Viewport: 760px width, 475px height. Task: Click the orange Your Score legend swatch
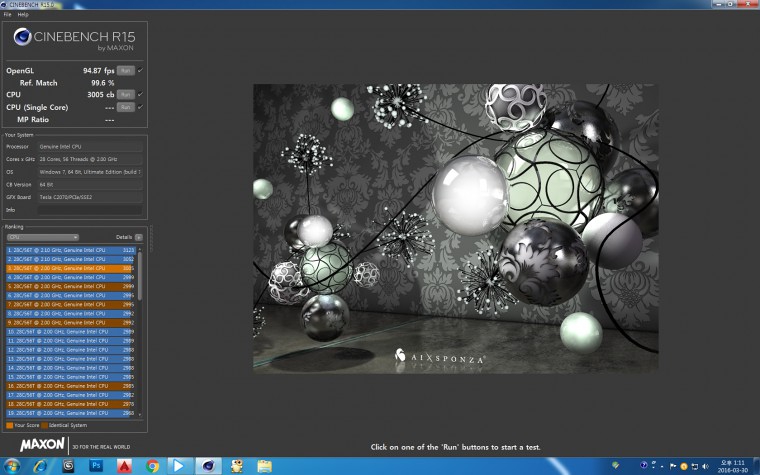(10, 425)
